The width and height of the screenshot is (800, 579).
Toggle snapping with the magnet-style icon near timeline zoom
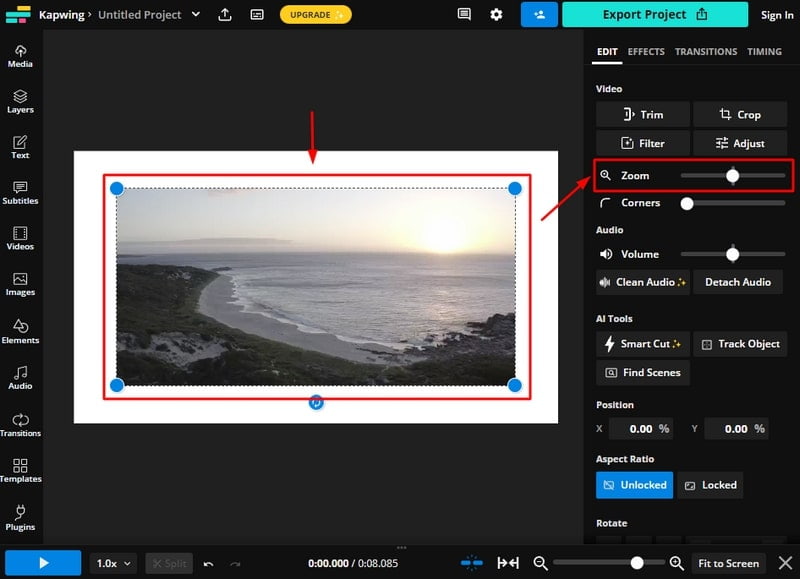point(472,563)
